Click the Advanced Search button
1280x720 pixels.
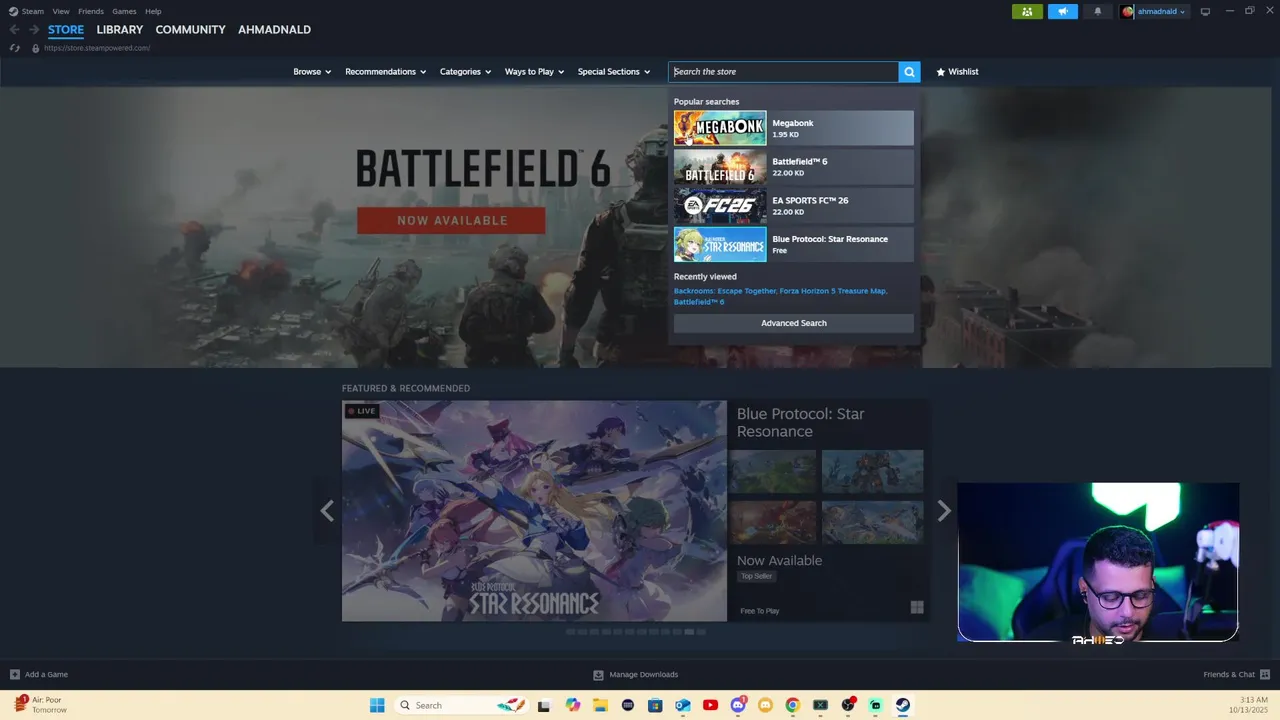[793, 323]
